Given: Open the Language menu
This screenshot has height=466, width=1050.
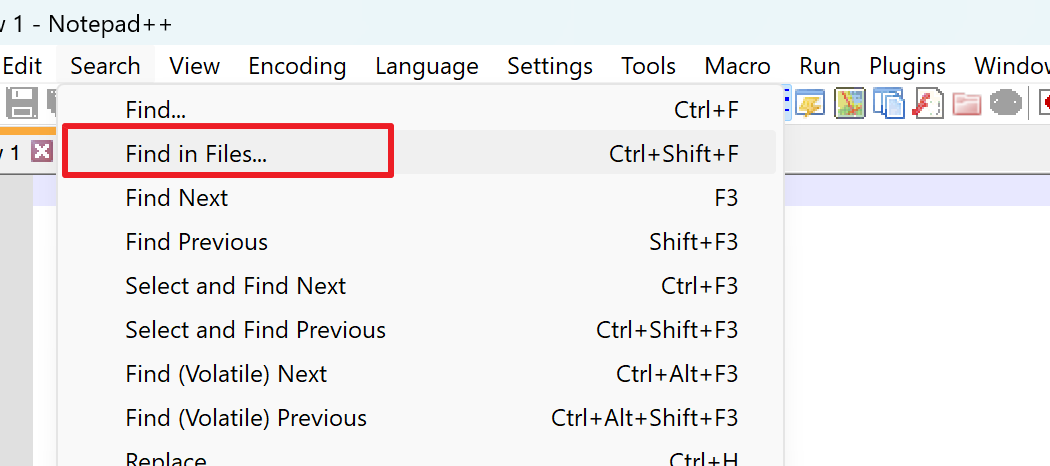Looking at the screenshot, I should click(427, 66).
